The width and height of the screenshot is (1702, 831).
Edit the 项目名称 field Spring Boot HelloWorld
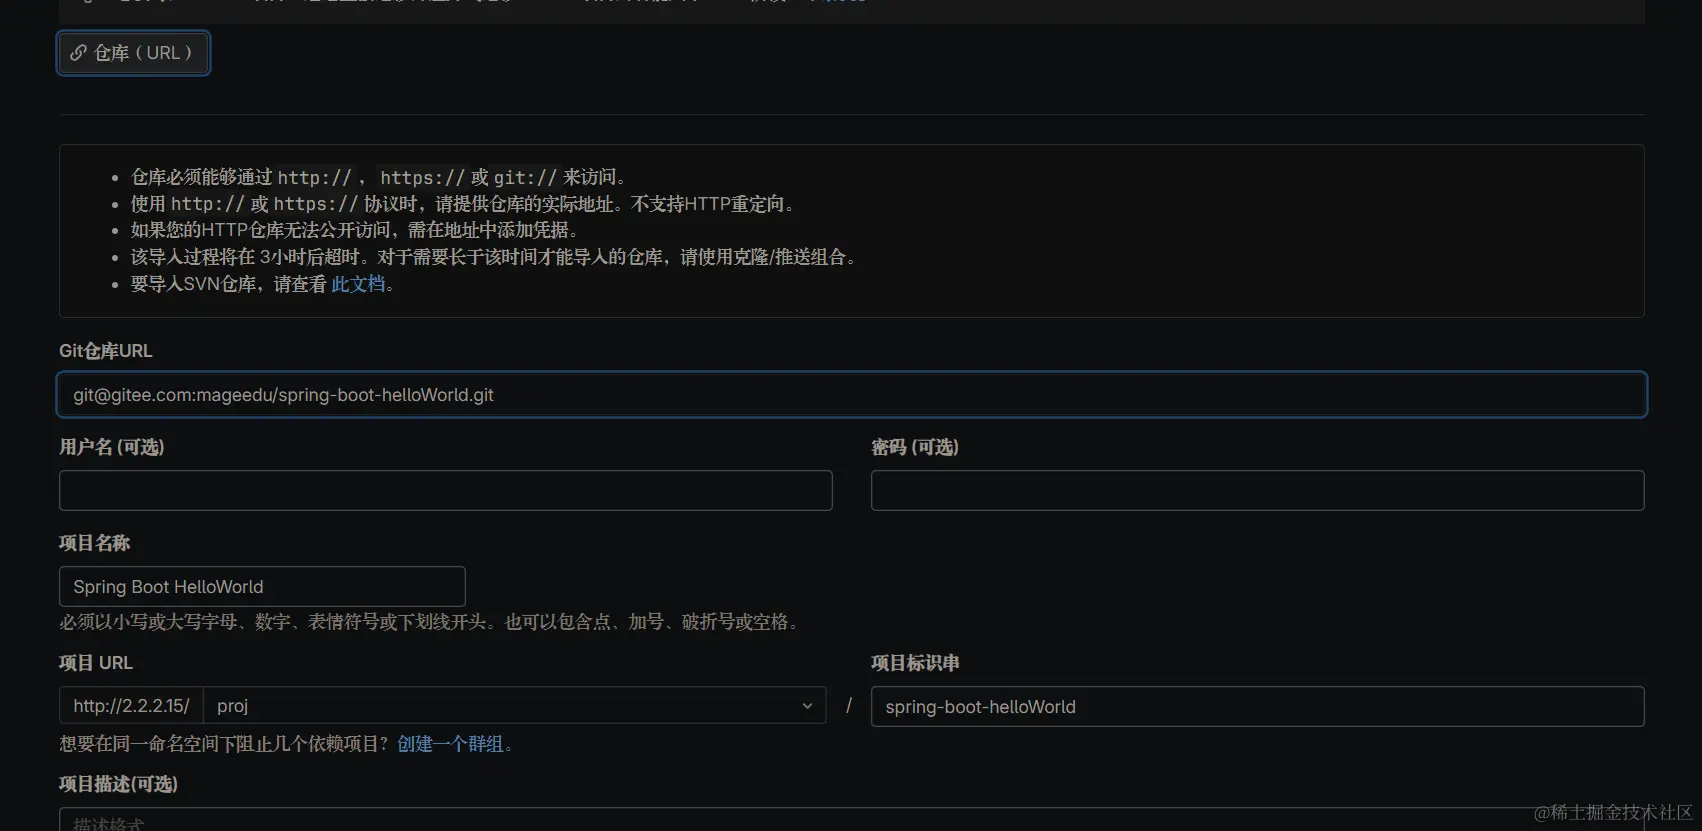[x=262, y=587]
